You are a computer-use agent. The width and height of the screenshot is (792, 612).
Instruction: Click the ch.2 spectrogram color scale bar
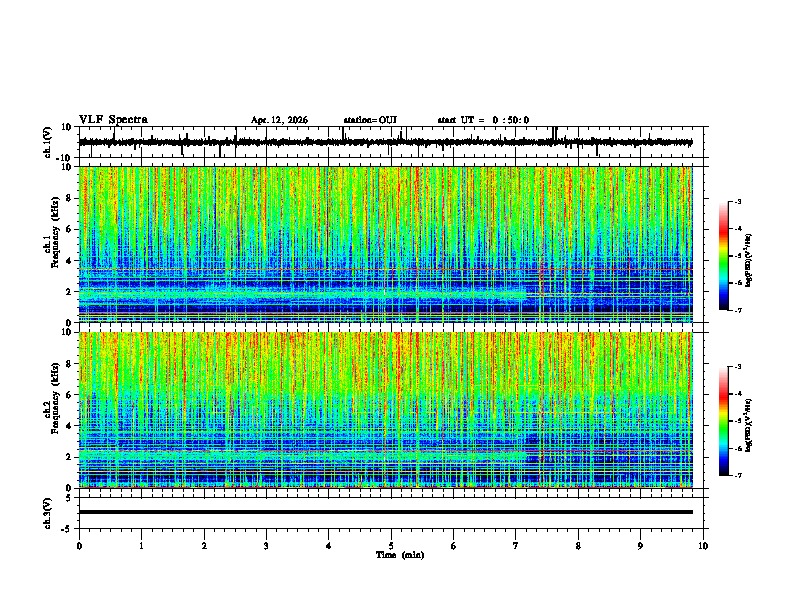pos(724,421)
